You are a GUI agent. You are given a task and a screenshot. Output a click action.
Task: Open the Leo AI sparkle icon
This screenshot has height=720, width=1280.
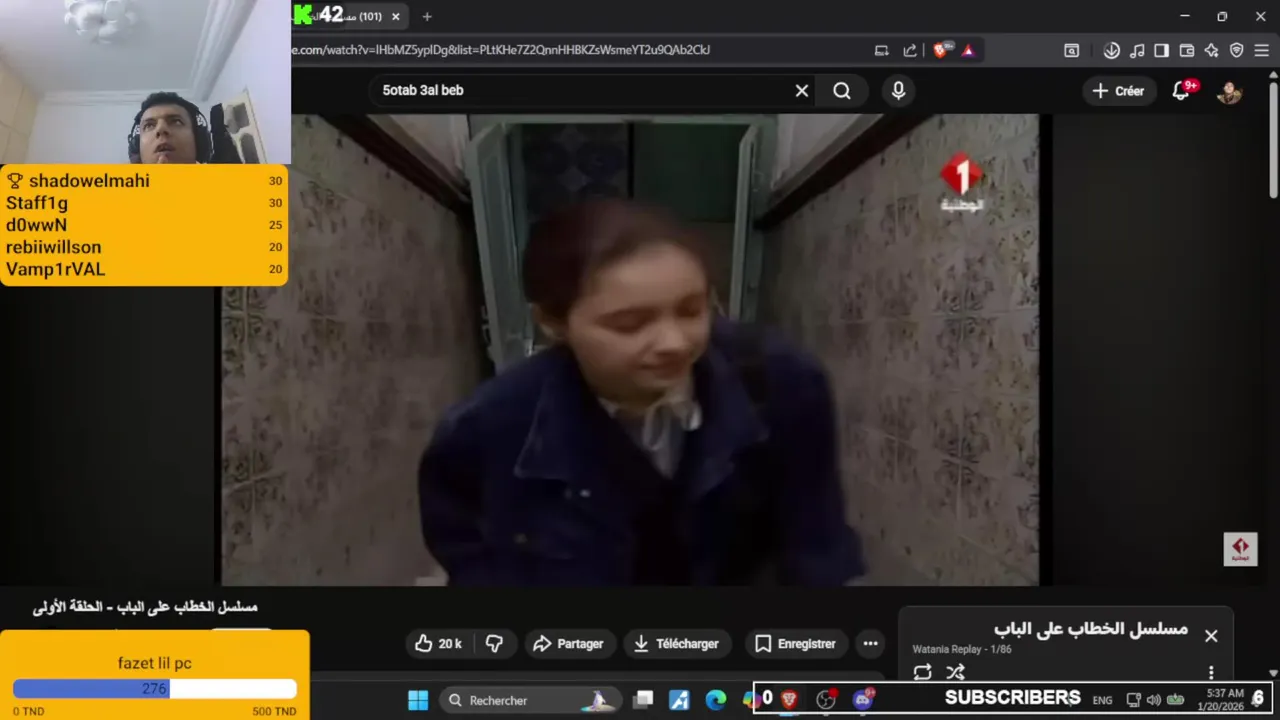point(1211,50)
